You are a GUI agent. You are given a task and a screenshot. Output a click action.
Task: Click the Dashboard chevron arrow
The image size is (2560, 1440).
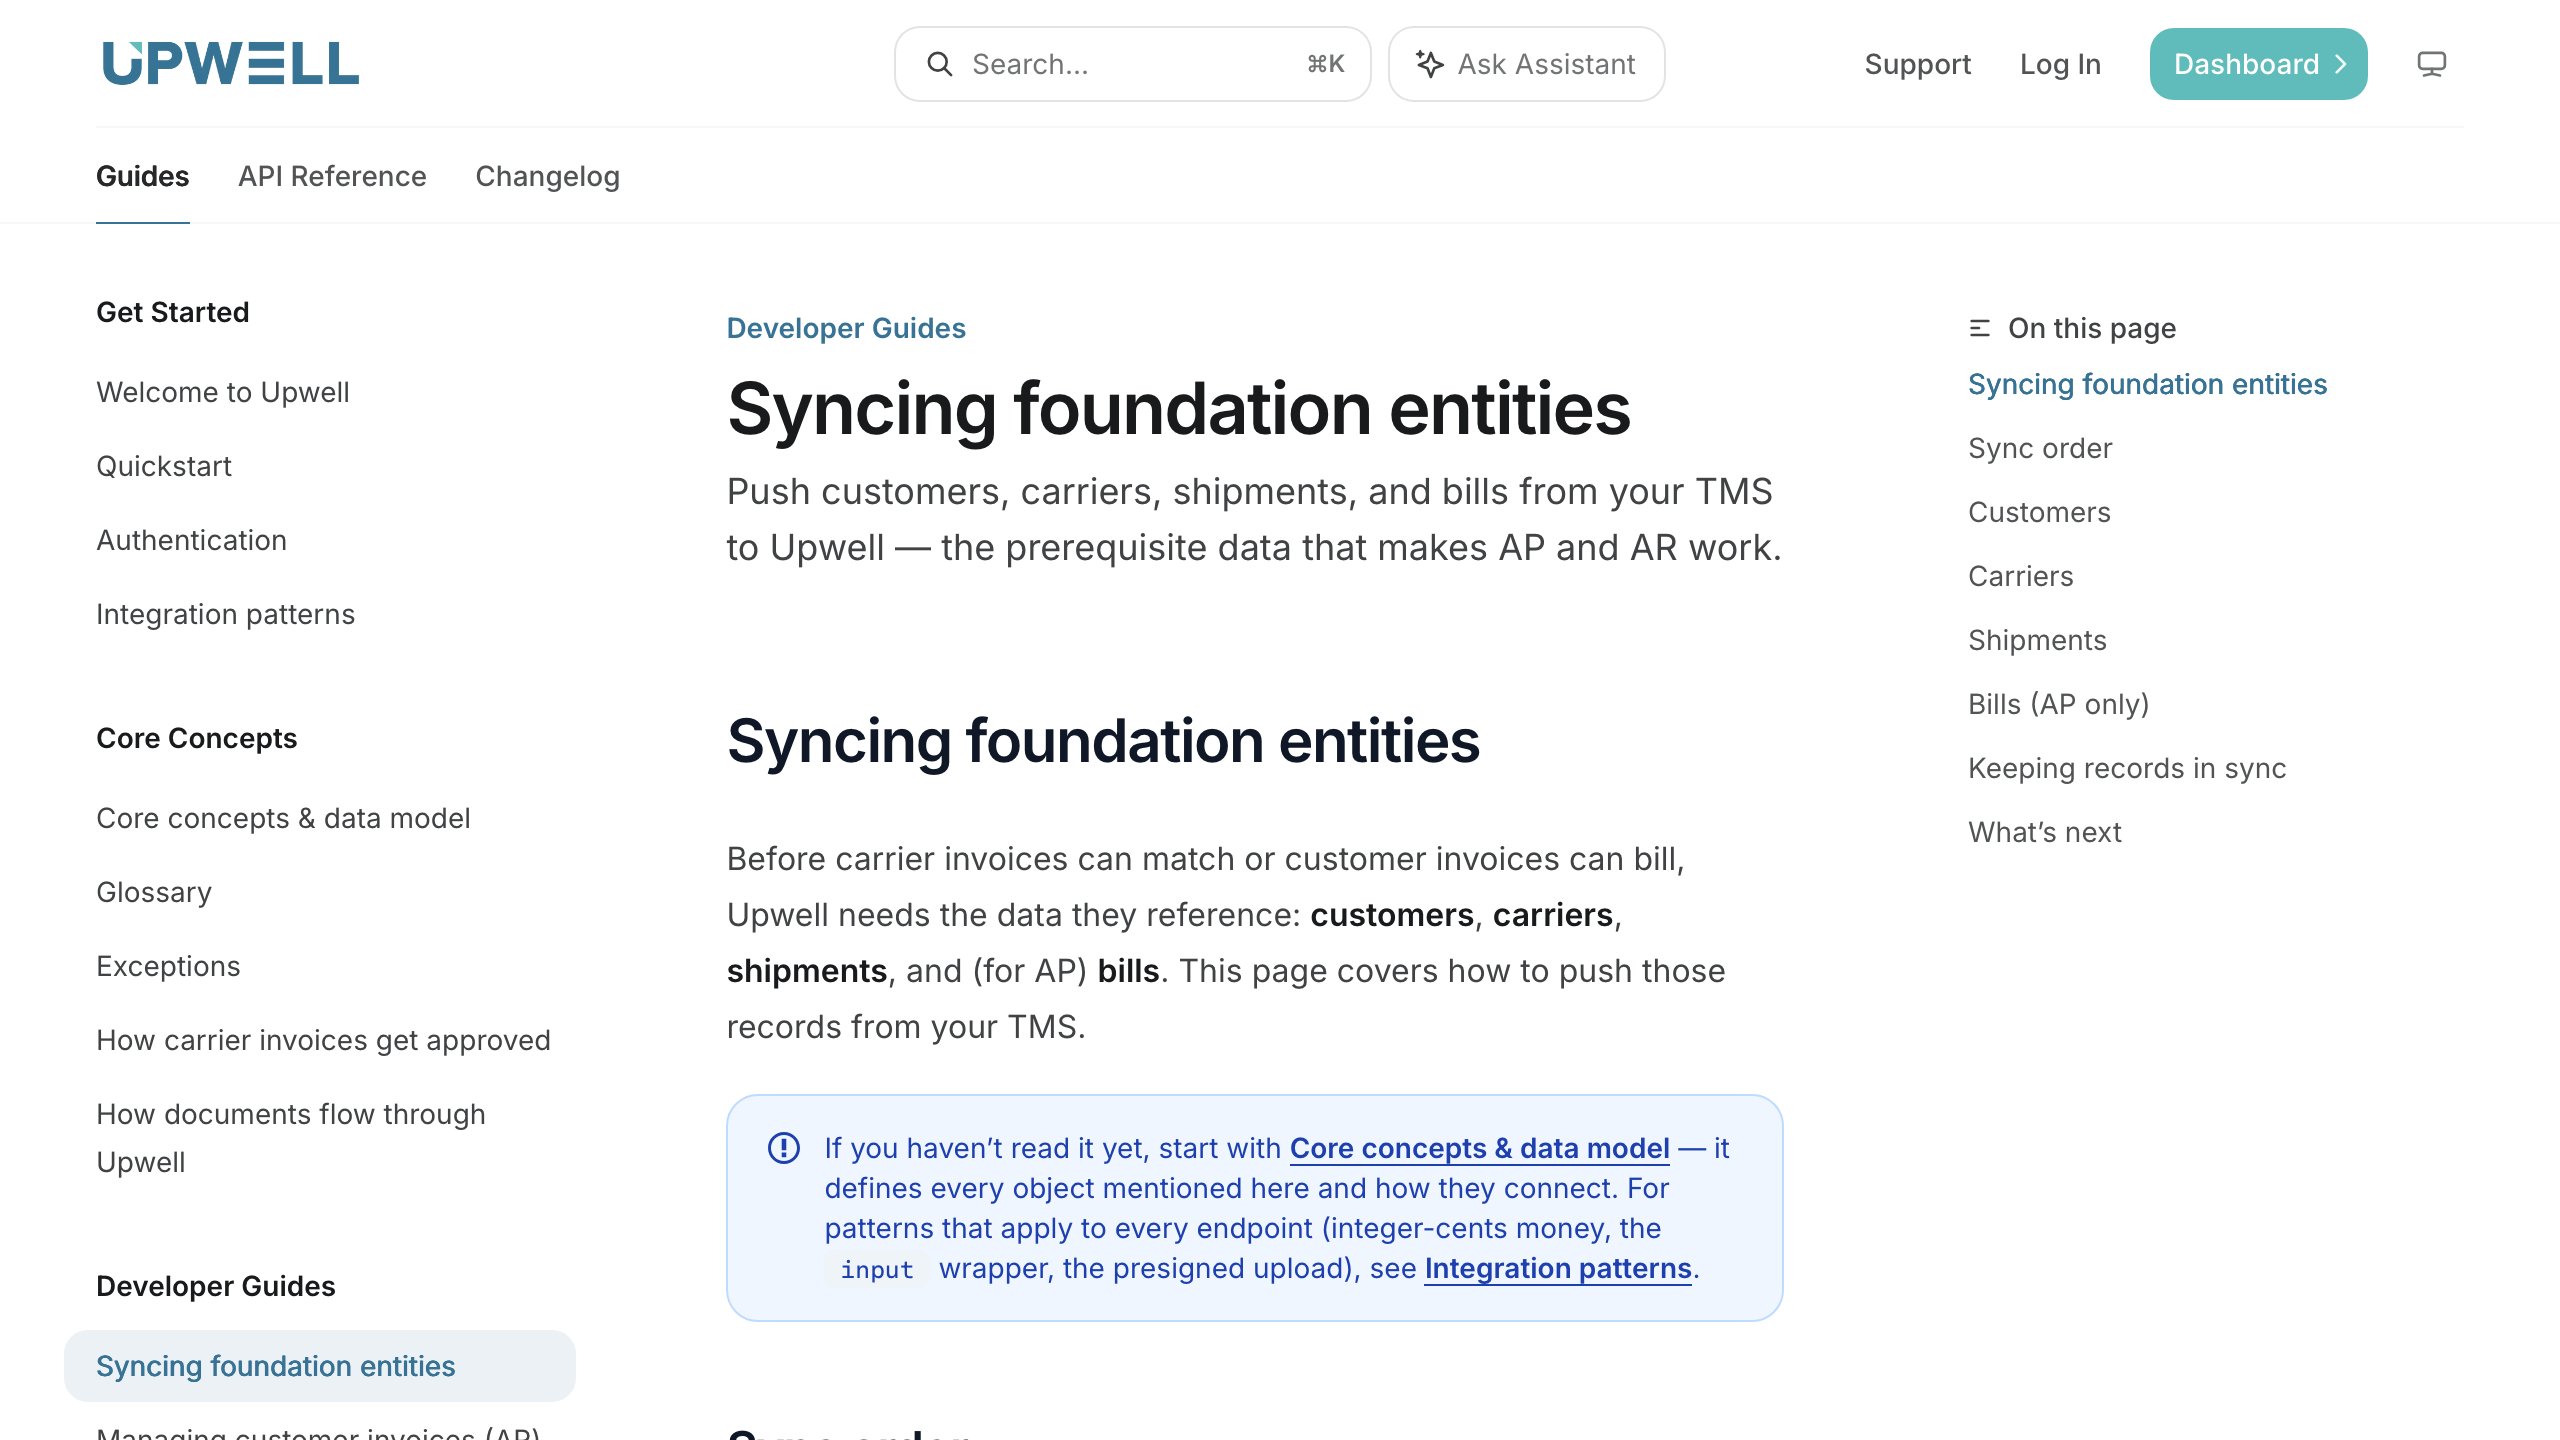[x=2340, y=64]
